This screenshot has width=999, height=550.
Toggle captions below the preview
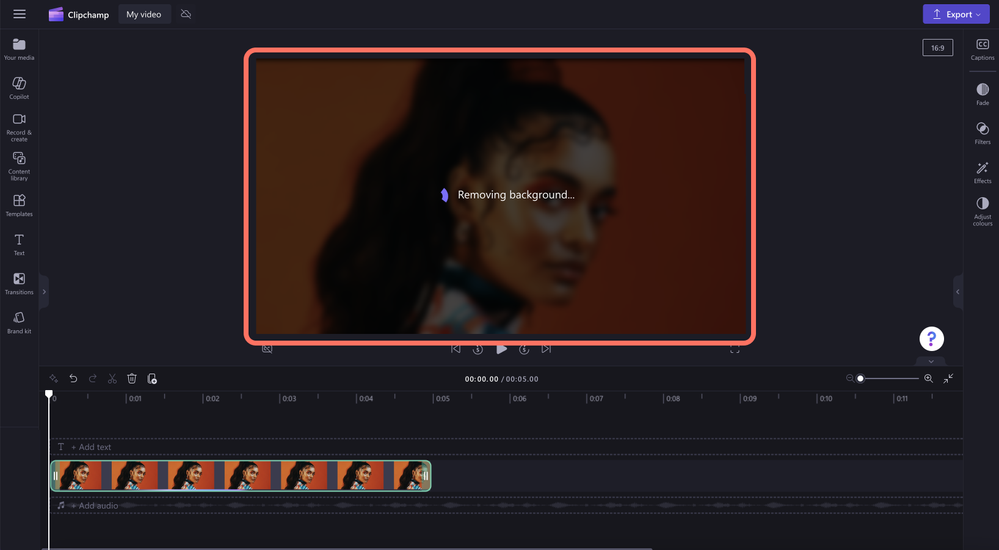pyautogui.click(x=267, y=349)
